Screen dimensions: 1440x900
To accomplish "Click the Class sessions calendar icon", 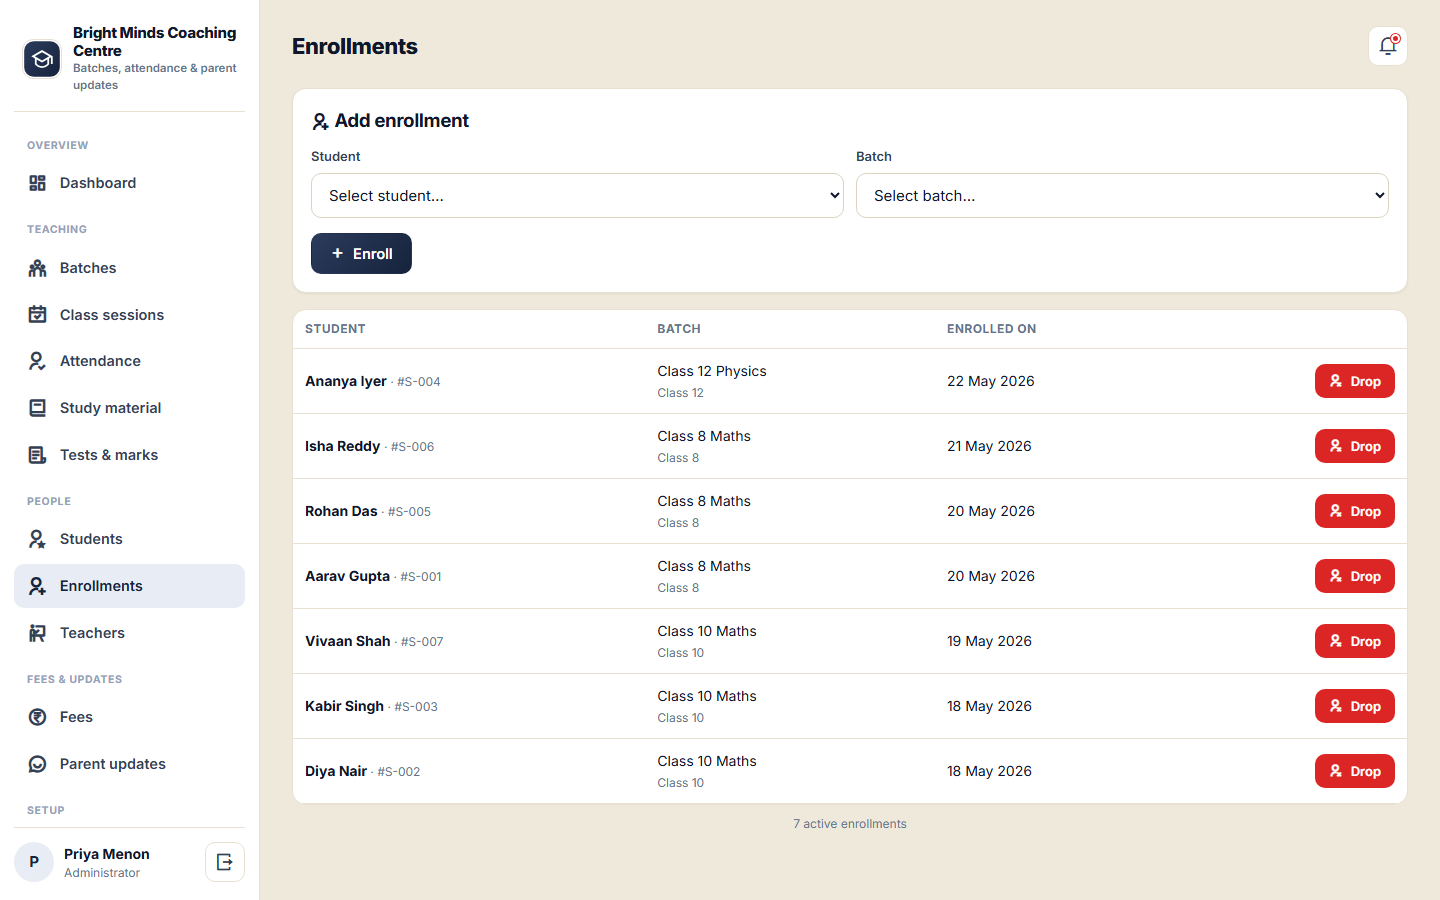I will 38,315.
